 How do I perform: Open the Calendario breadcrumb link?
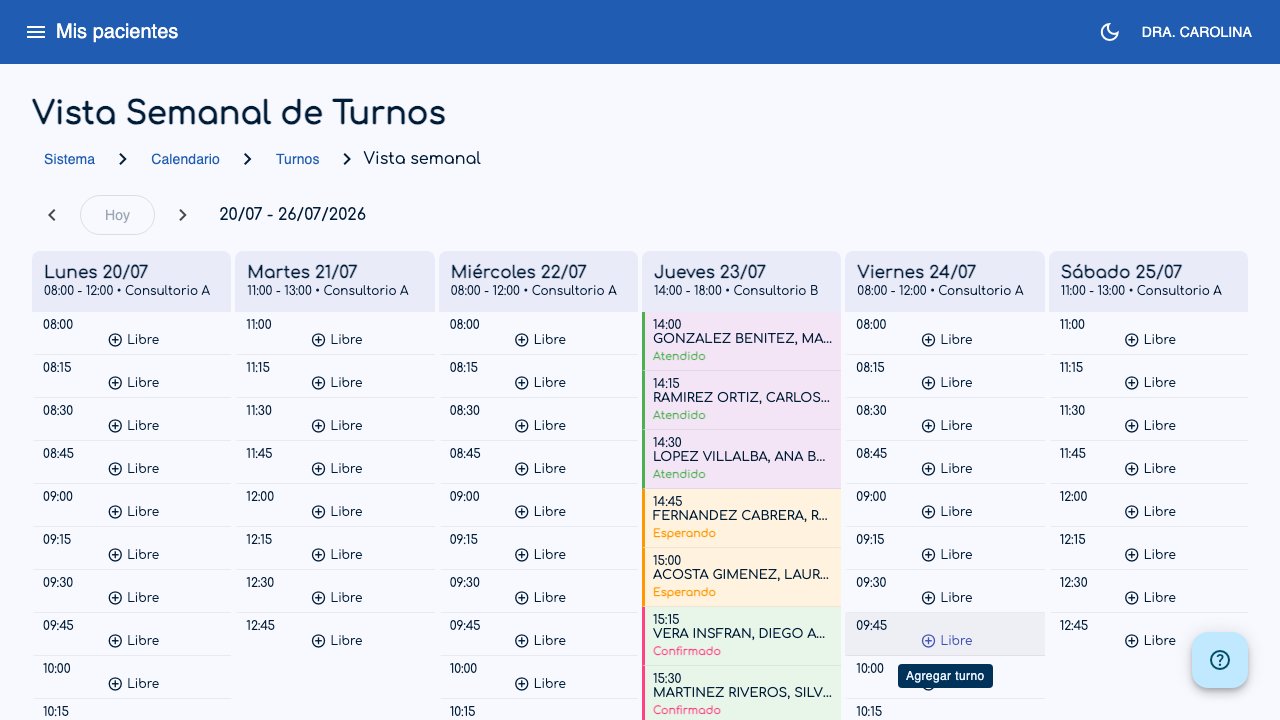click(185, 159)
